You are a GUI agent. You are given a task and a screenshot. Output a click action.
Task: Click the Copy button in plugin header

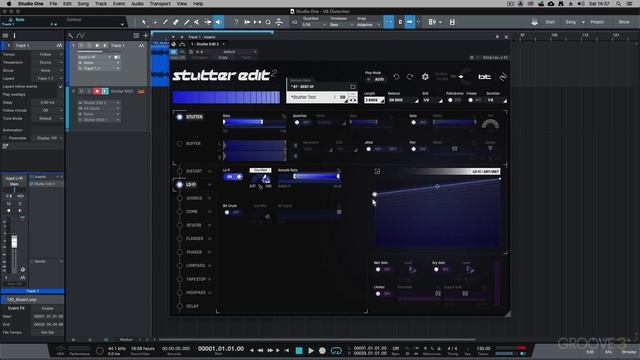[x=223, y=58]
